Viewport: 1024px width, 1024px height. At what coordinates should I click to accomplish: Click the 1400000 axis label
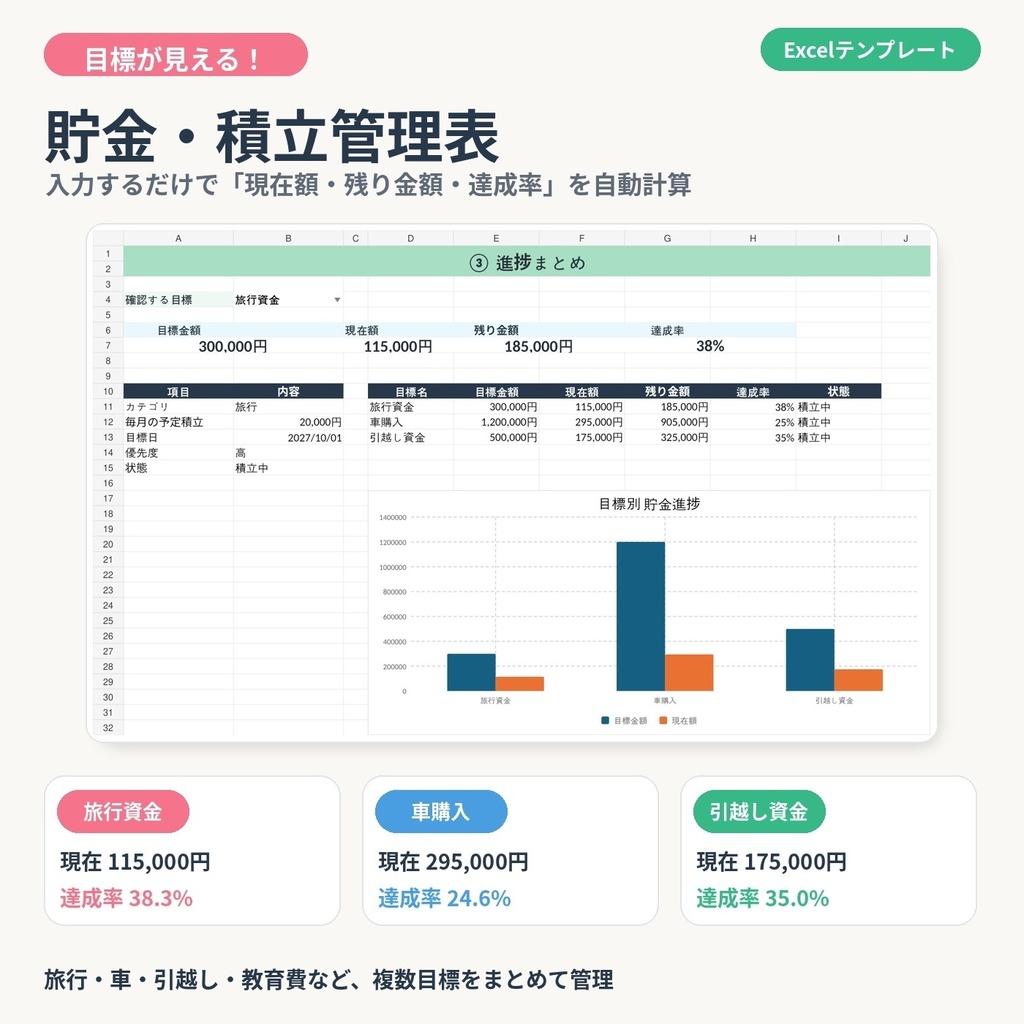coord(392,517)
